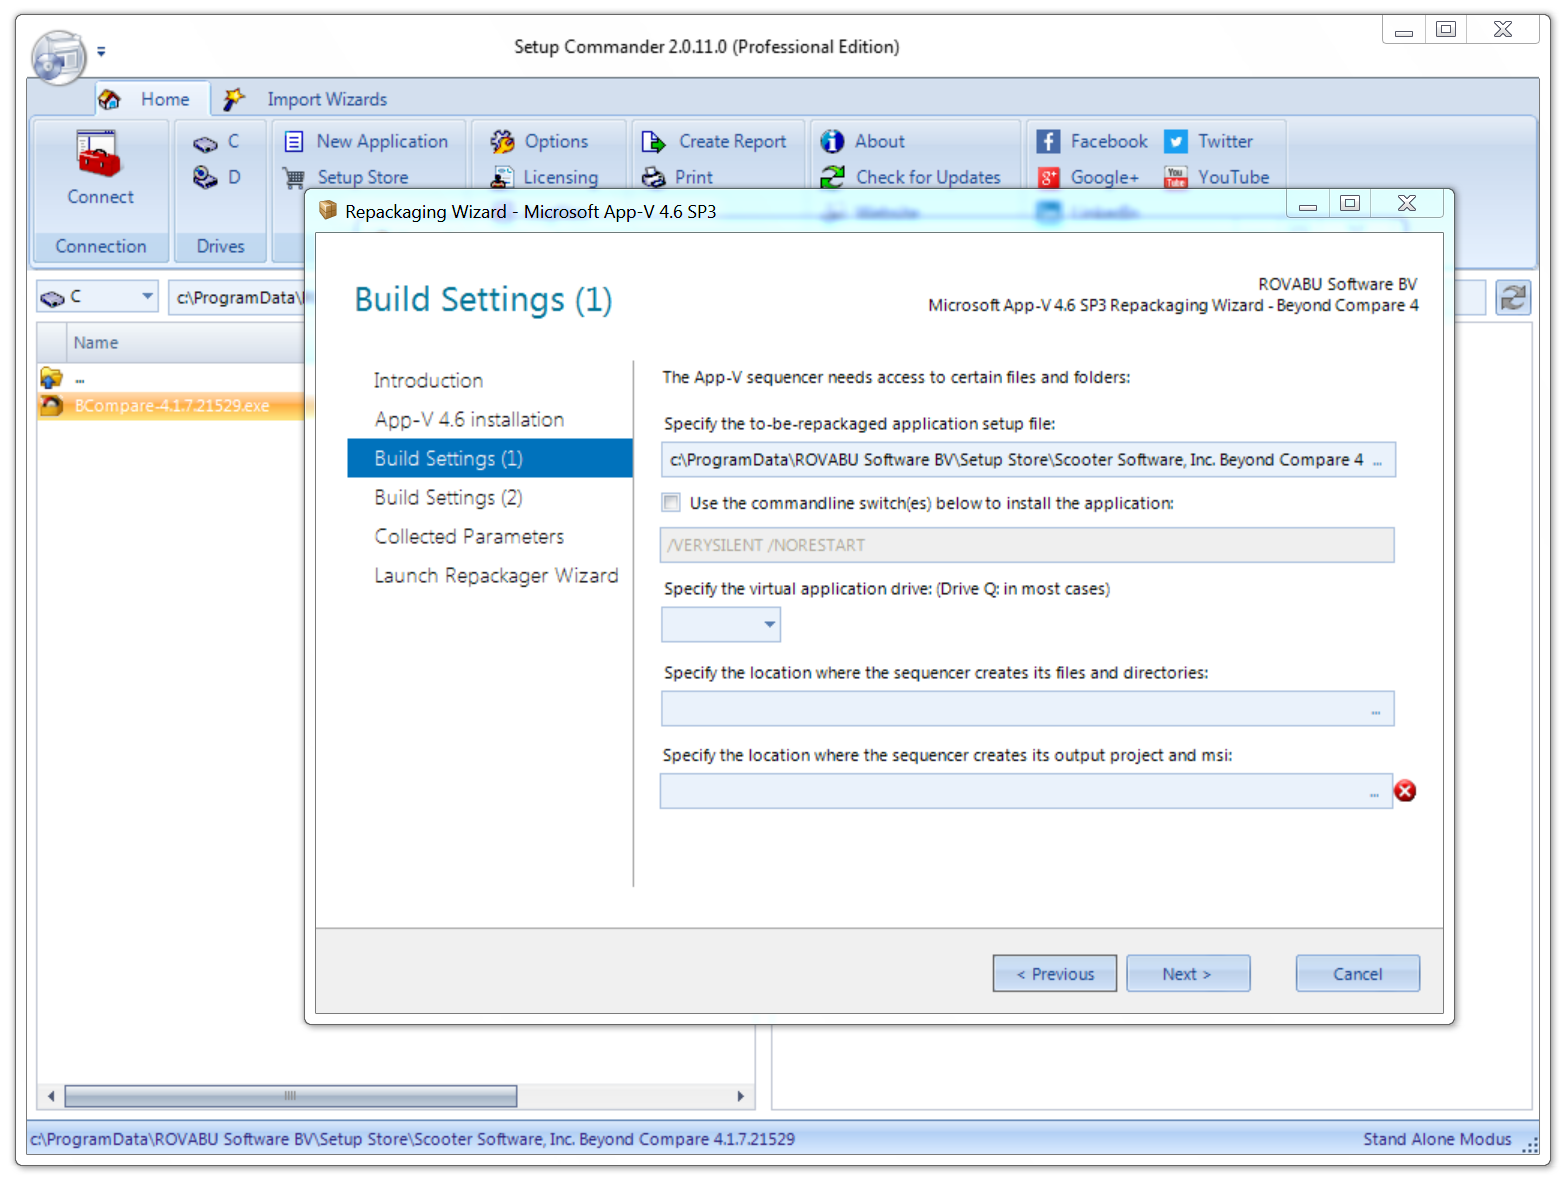Open the Launch Repackager Wizard step
1568x1192 pixels.
coord(496,576)
